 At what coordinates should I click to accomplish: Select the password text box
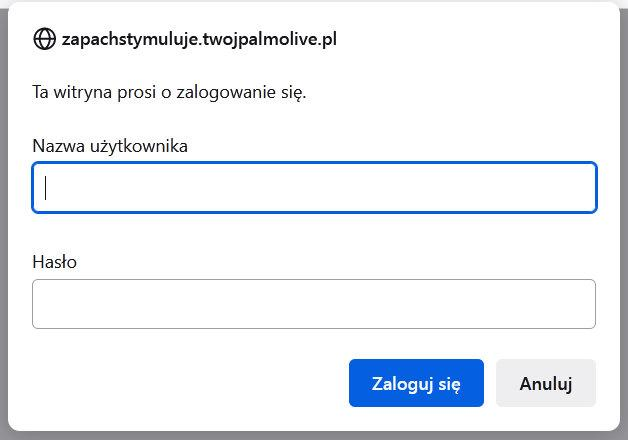click(x=314, y=304)
